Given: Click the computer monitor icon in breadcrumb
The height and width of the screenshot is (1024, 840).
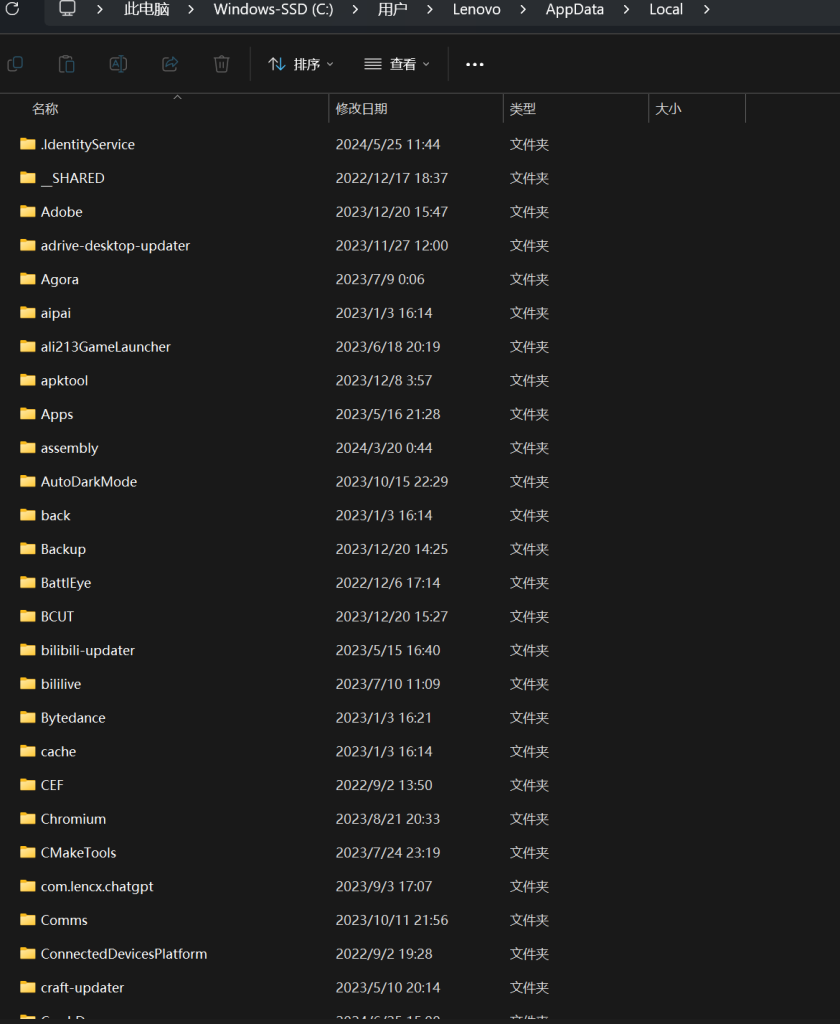Looking at the screenshot, I should point(68,9).
